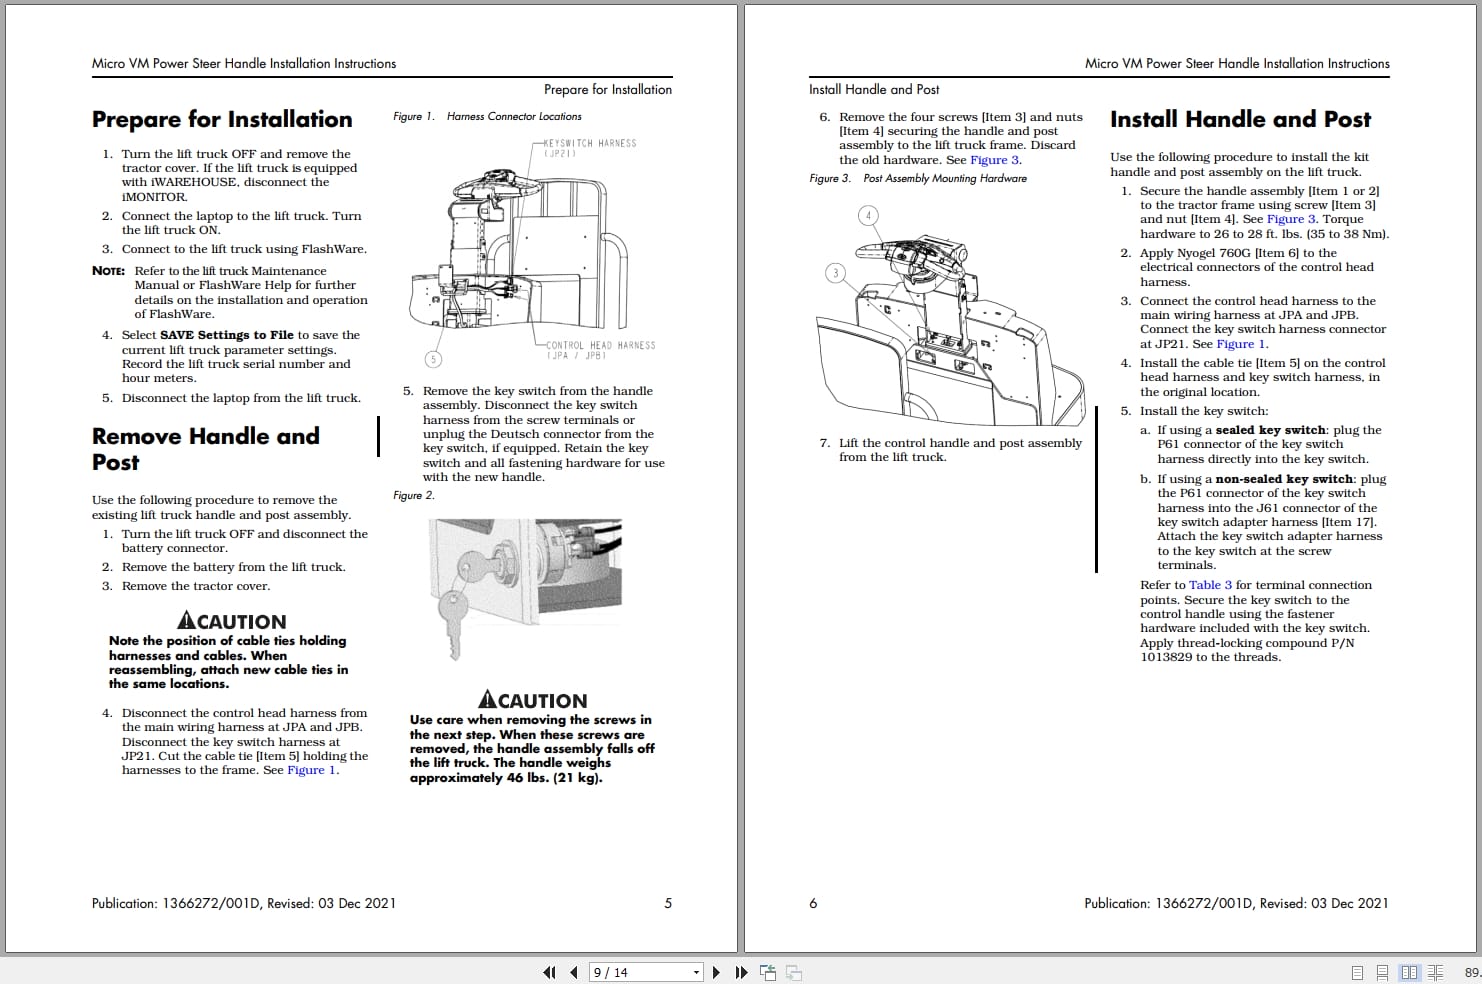Viewport: 1482px width, 984px height.
Task: Open the Figure 1 link in step 3
Action: click(1243, 343)
